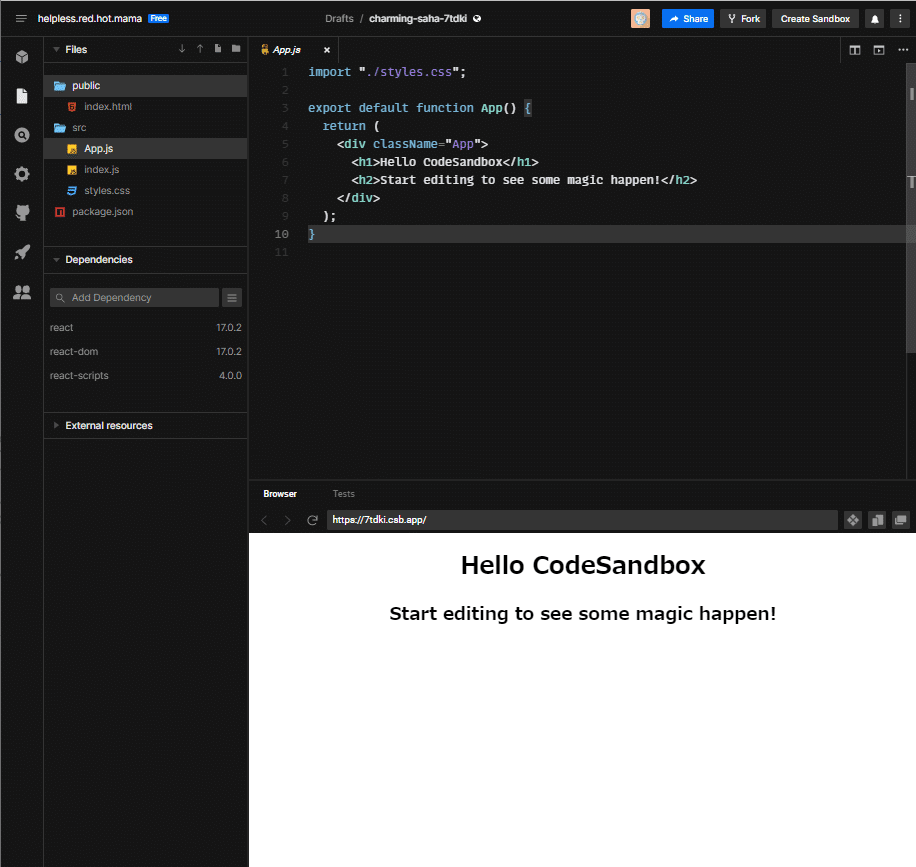The image size is (916, 867).
Task: Open the Live collaboration people icon
Action: [x=22, y=292]
